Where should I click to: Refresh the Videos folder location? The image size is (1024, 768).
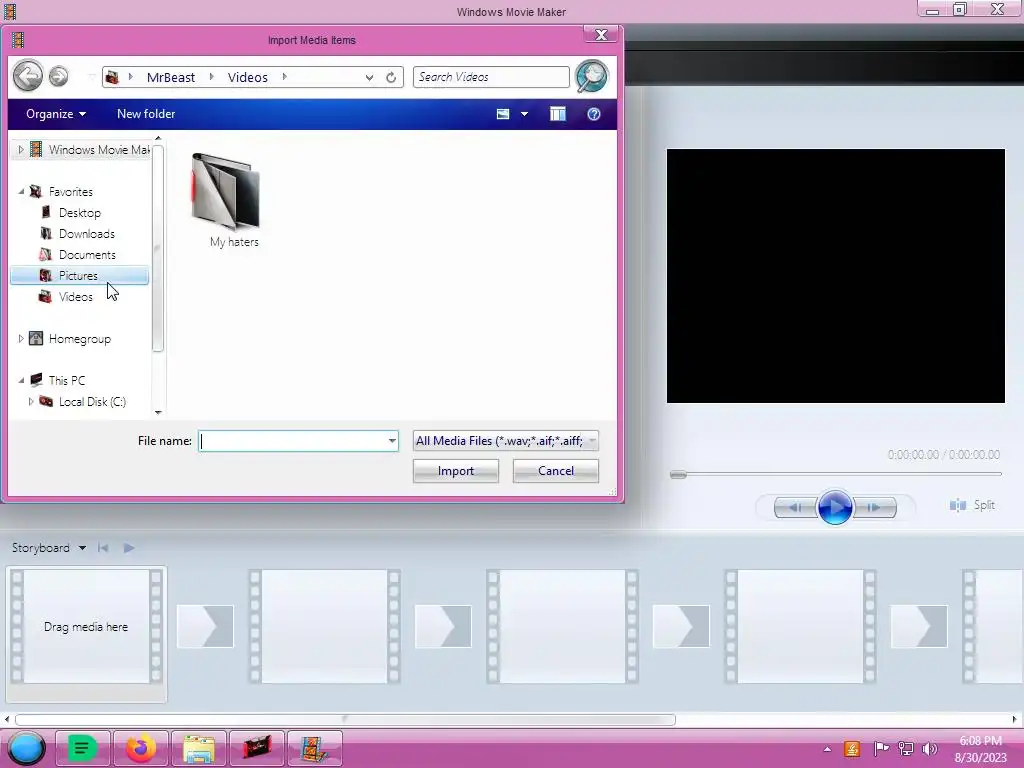point(391,78)
